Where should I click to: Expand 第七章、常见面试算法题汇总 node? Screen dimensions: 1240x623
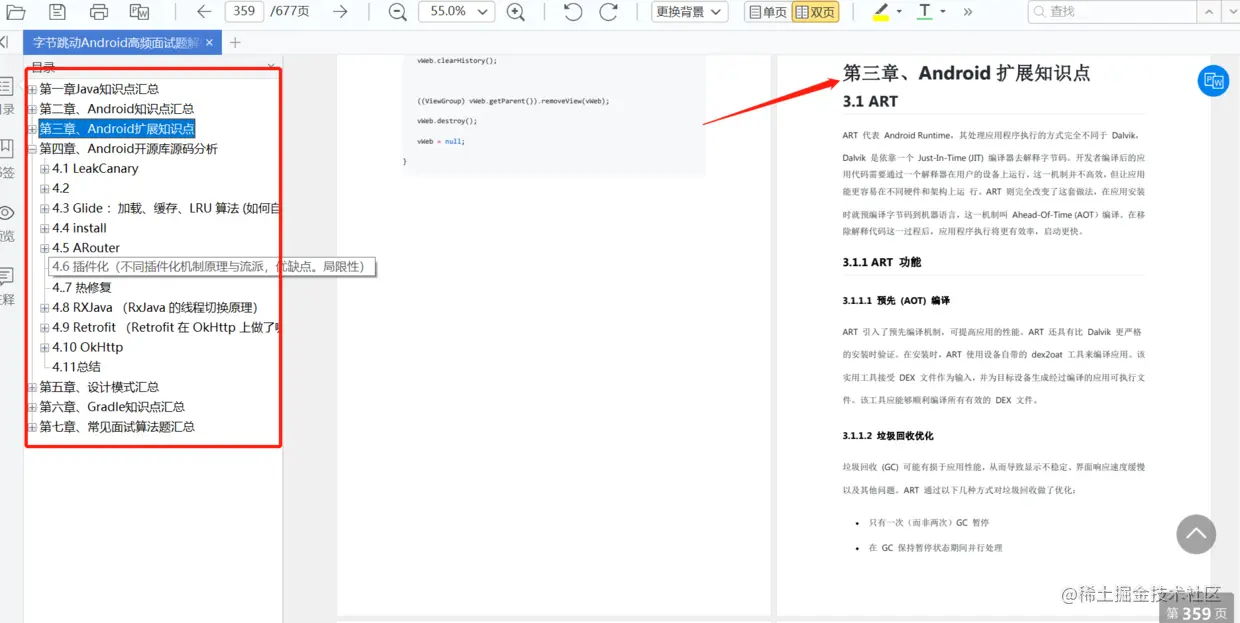pos(32,427)
